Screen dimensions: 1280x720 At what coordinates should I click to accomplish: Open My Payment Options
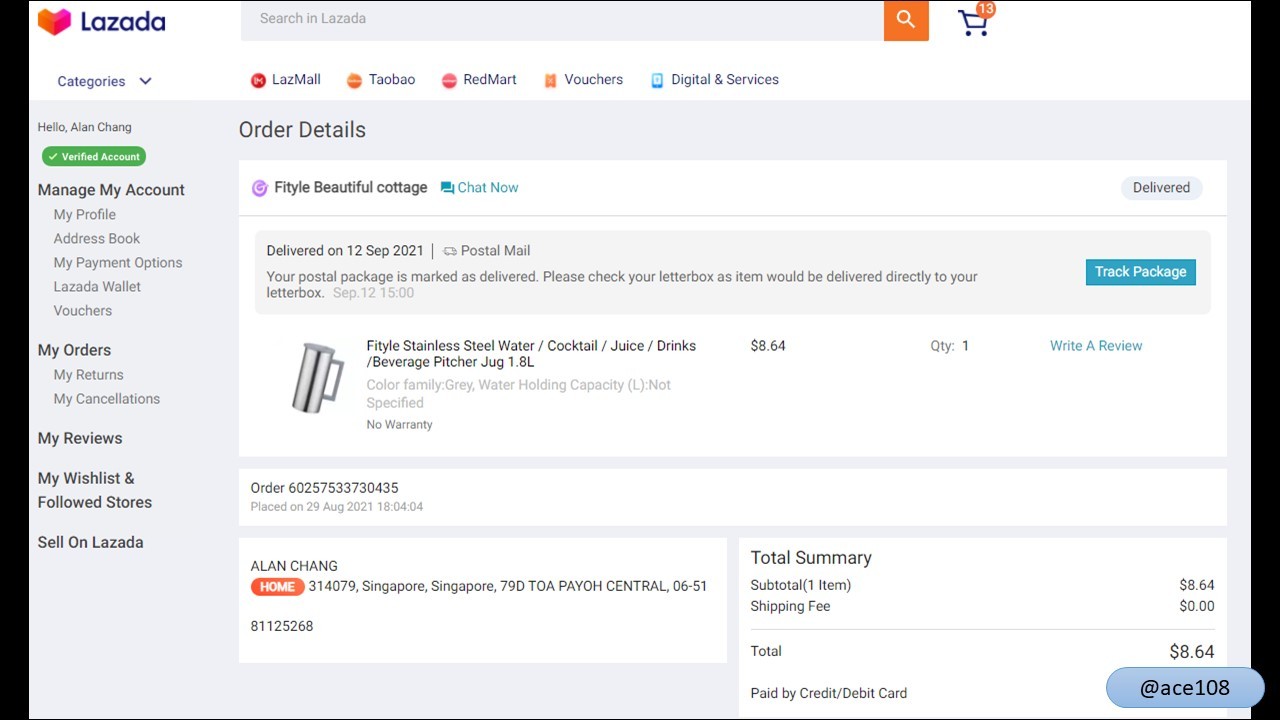(x=118, y=263)
